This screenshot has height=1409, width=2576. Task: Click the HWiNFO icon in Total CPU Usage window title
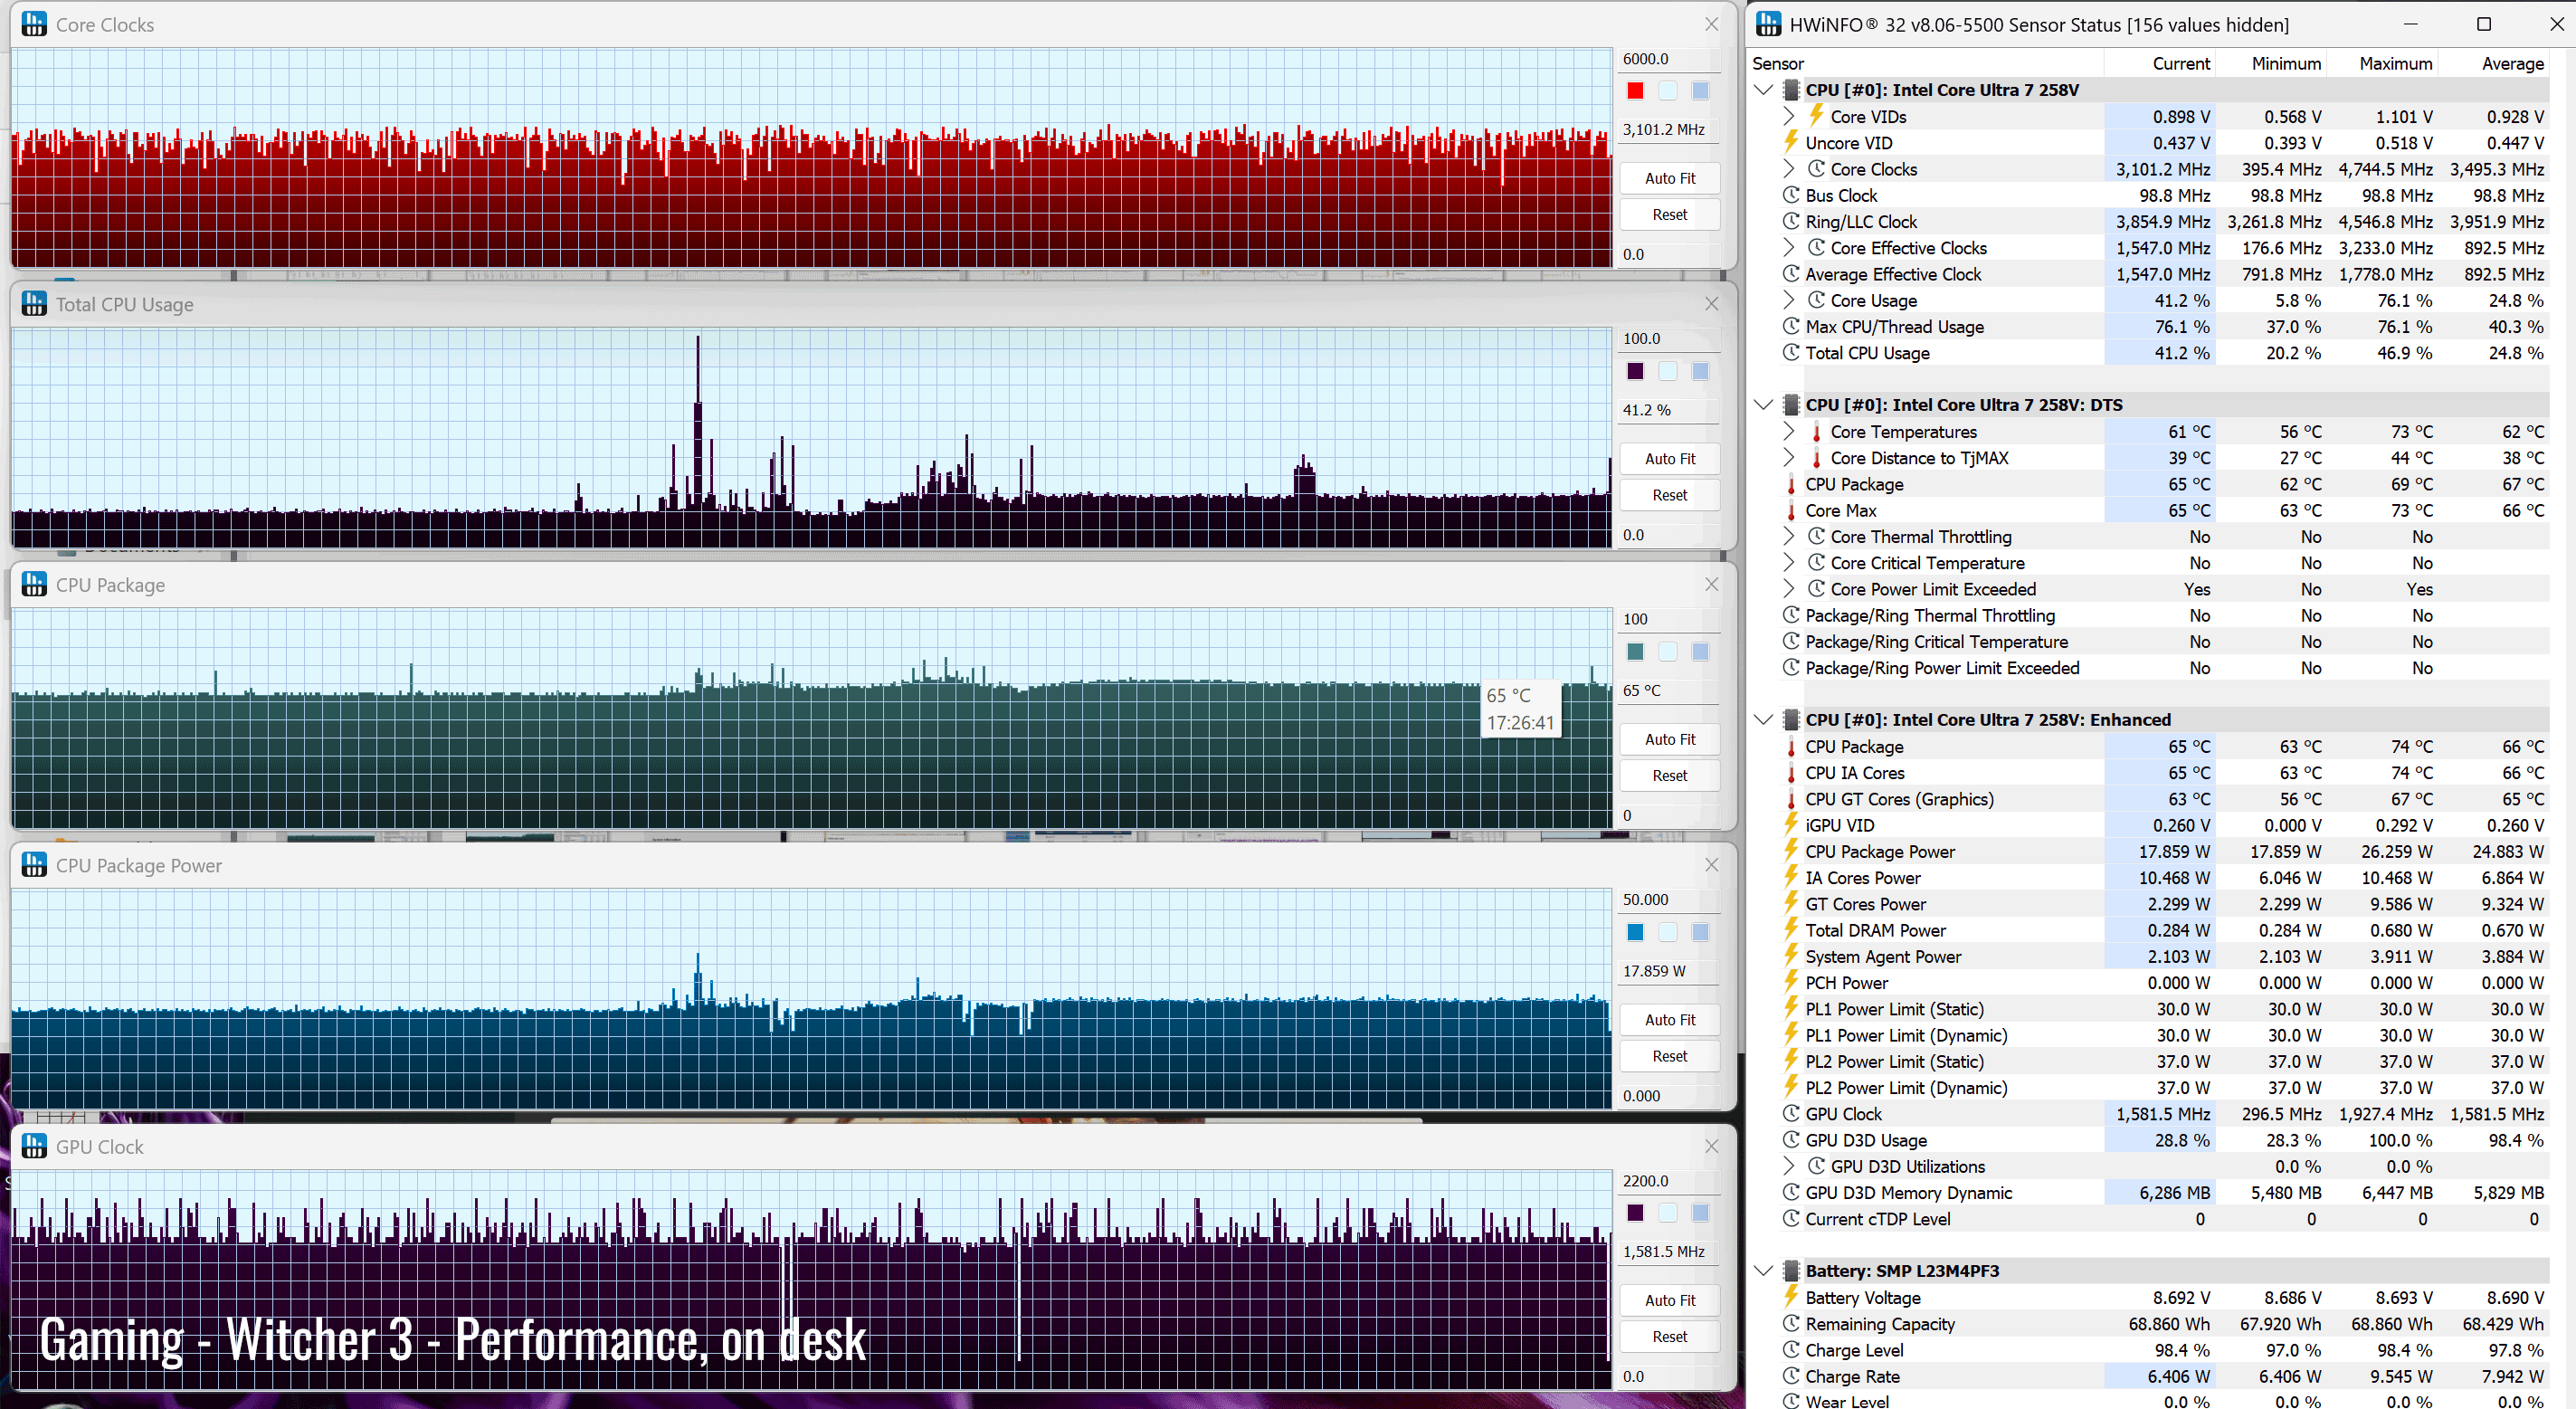34,304
